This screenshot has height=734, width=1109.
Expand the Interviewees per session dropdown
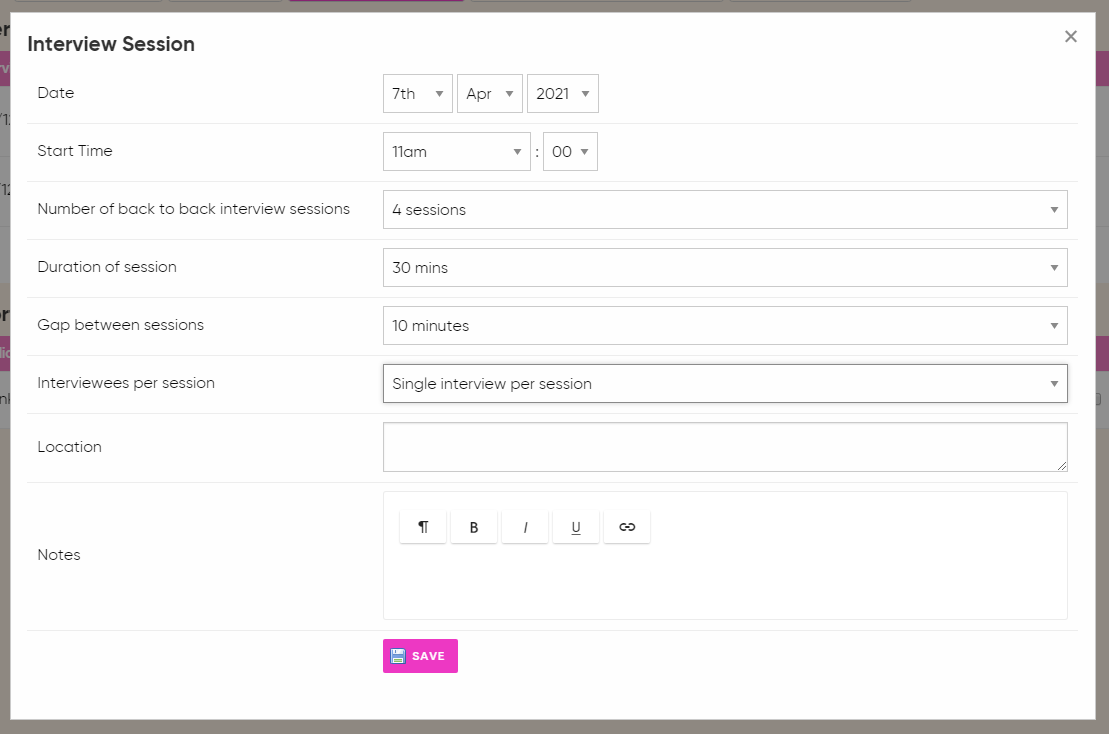pyautogui.click(x=724, y=384)
